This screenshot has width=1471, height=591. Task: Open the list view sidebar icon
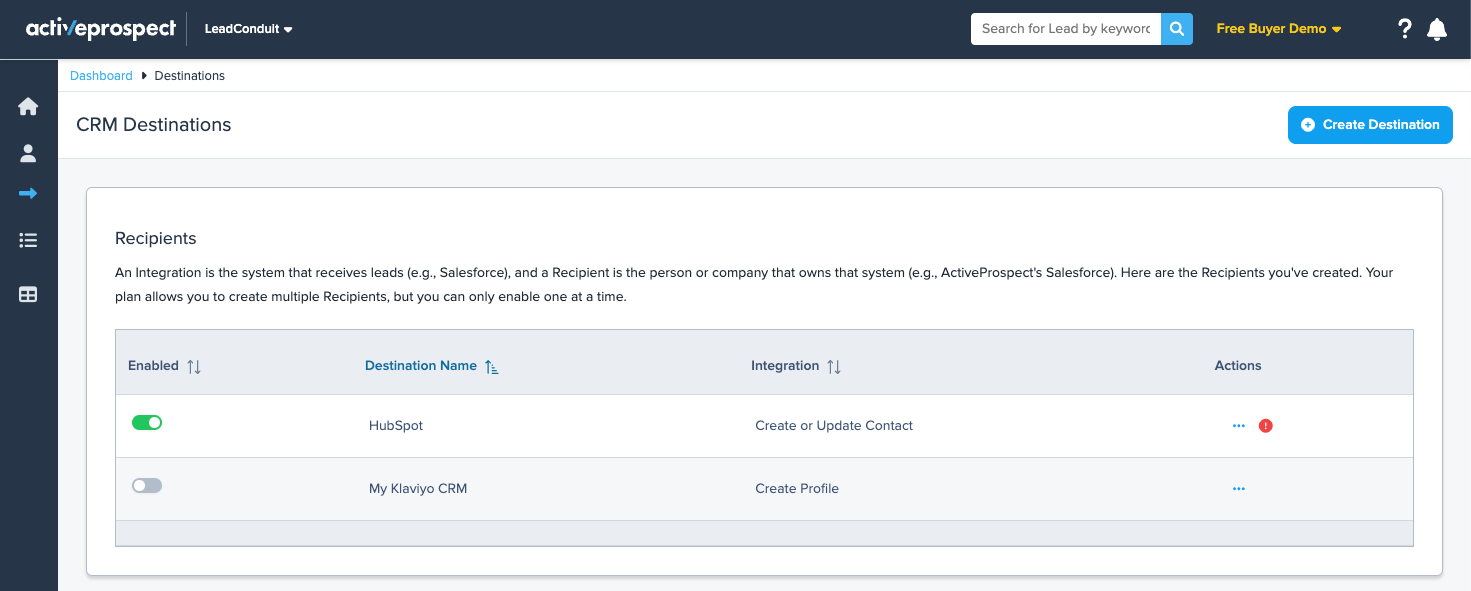[28, 240]
